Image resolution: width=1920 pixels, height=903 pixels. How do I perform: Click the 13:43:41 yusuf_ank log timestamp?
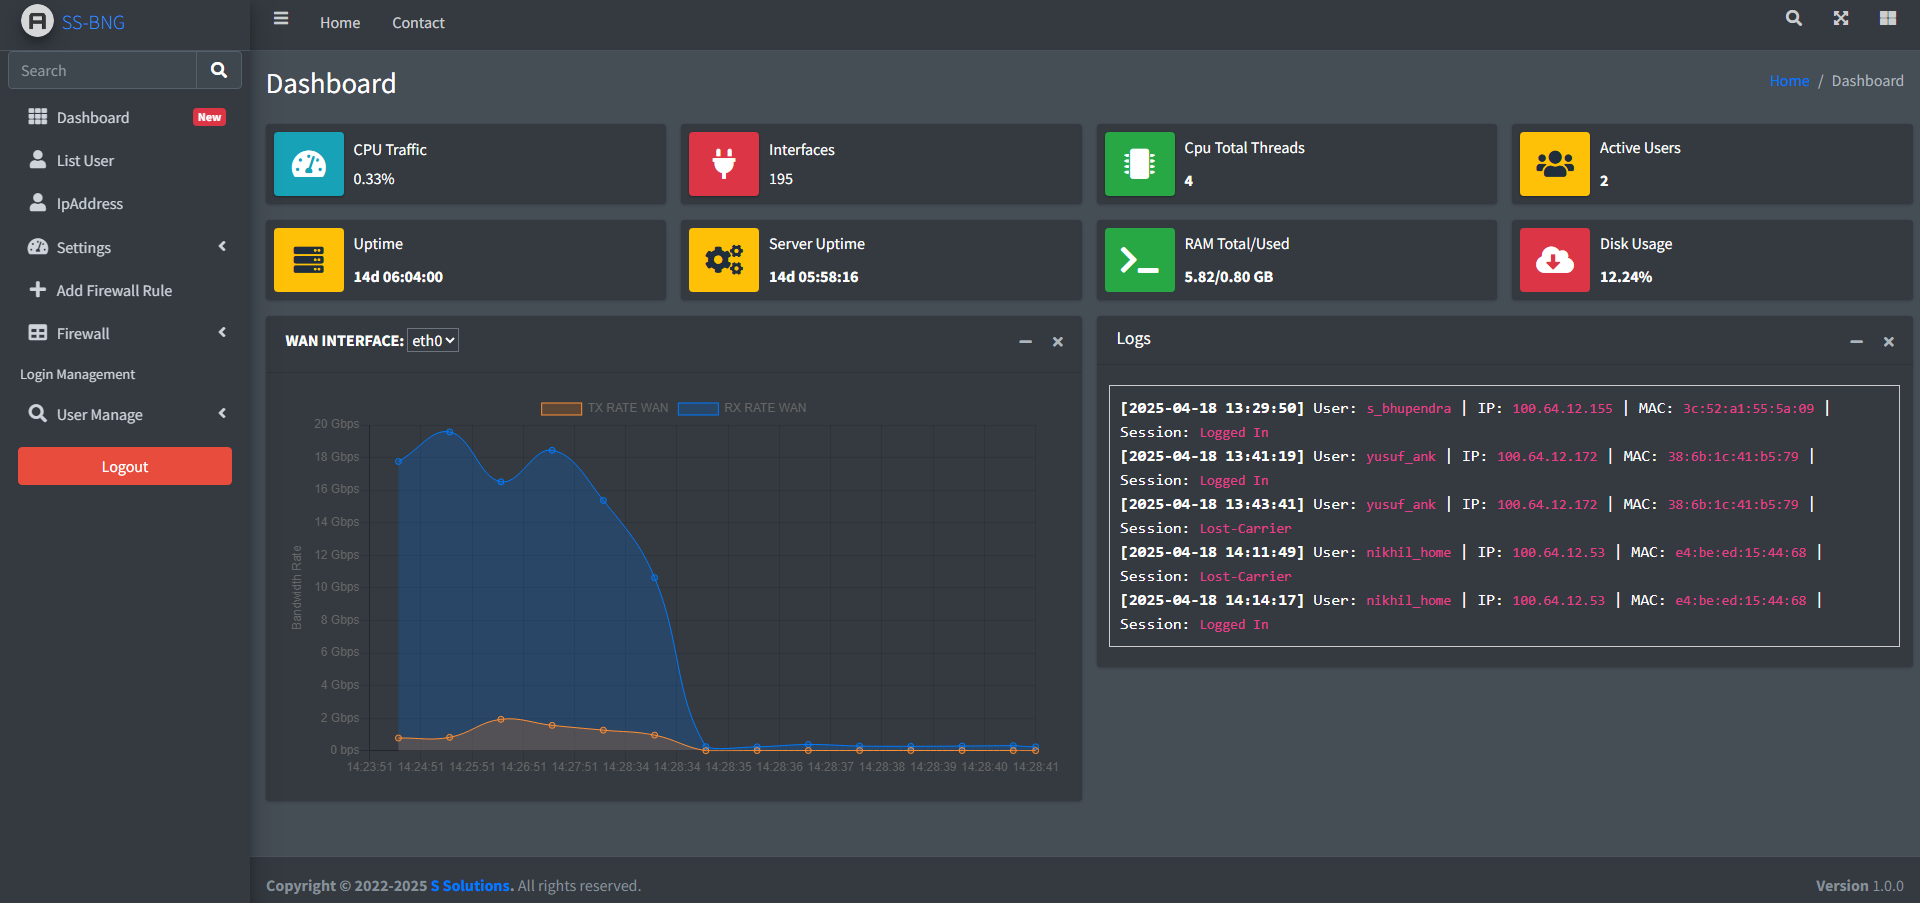coord(1212,504)
